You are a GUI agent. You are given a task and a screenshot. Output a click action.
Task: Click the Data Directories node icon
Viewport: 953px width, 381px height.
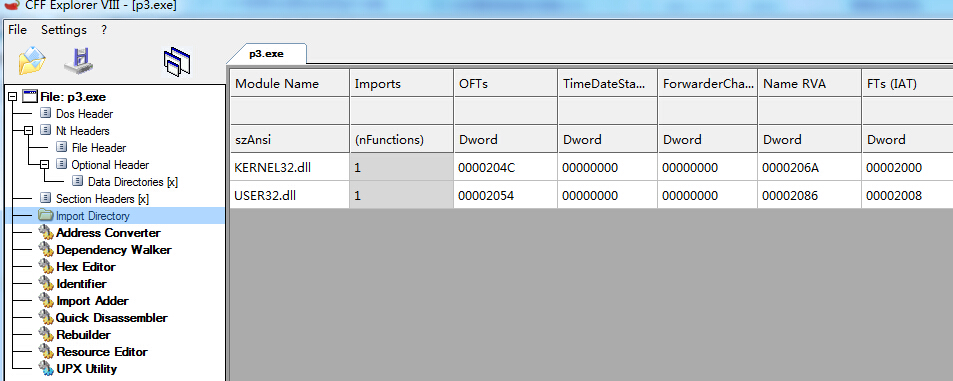point(77,182)
